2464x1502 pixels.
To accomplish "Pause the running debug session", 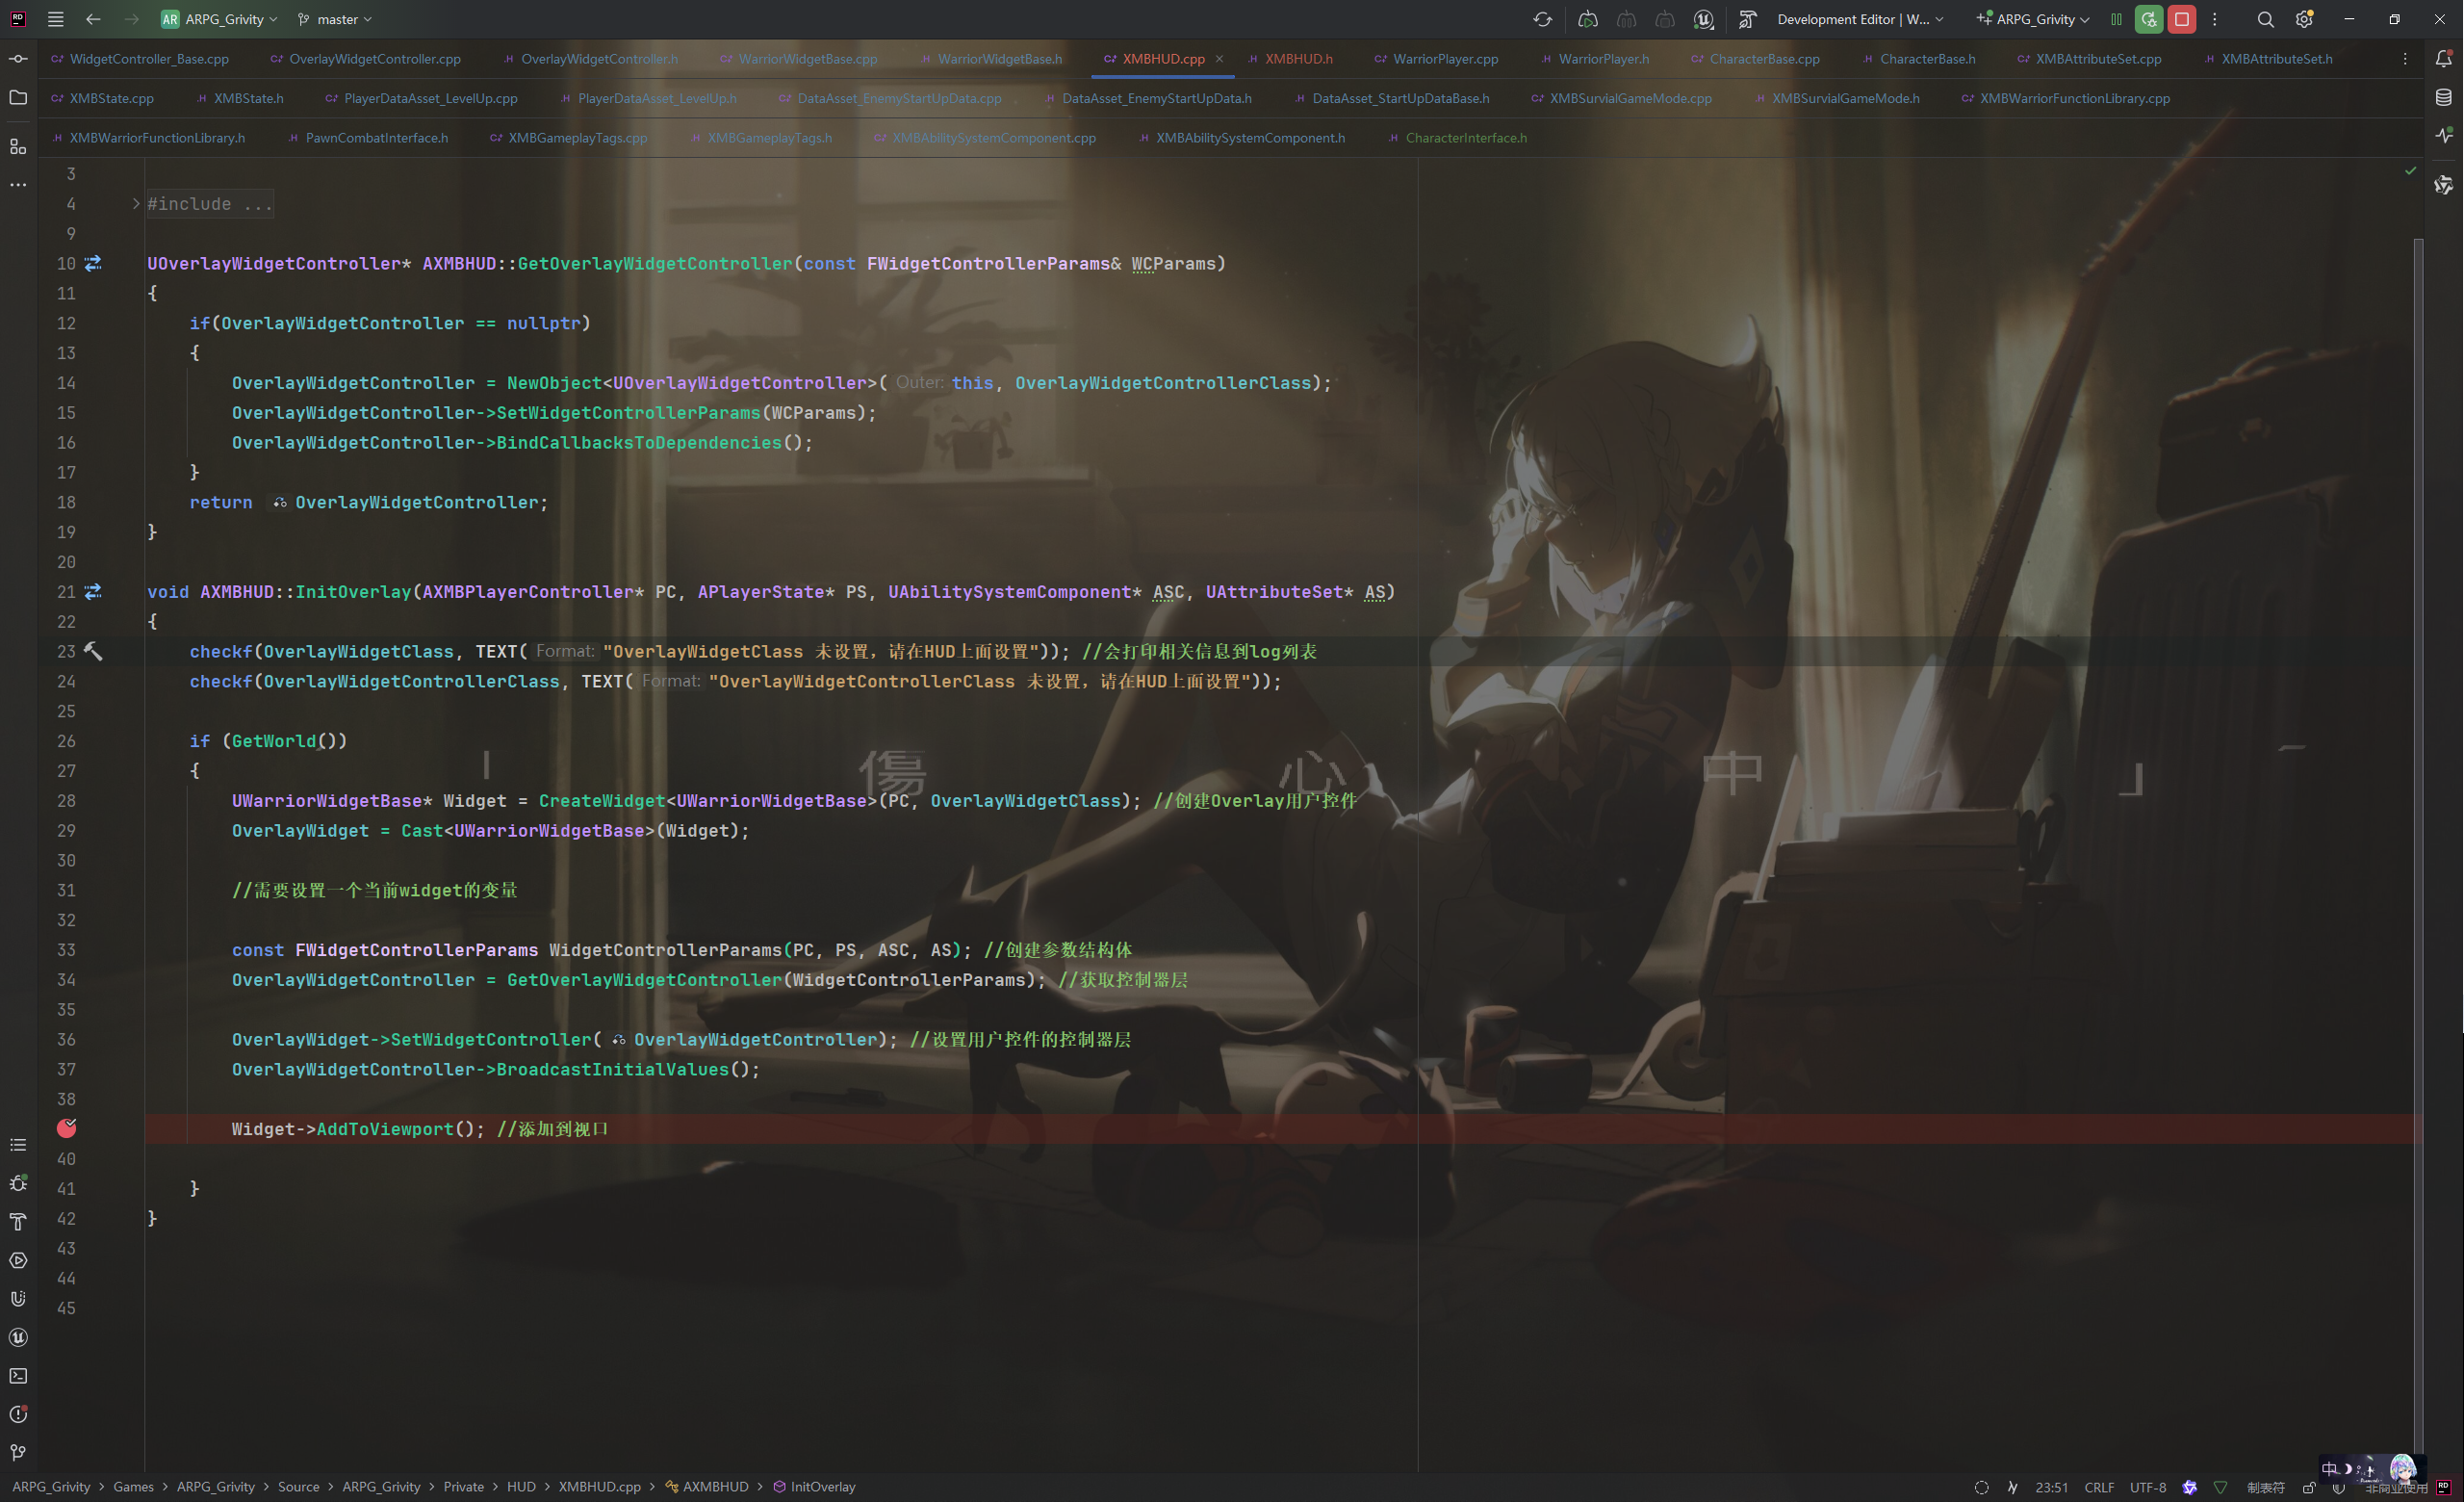I will [2116, 19].
